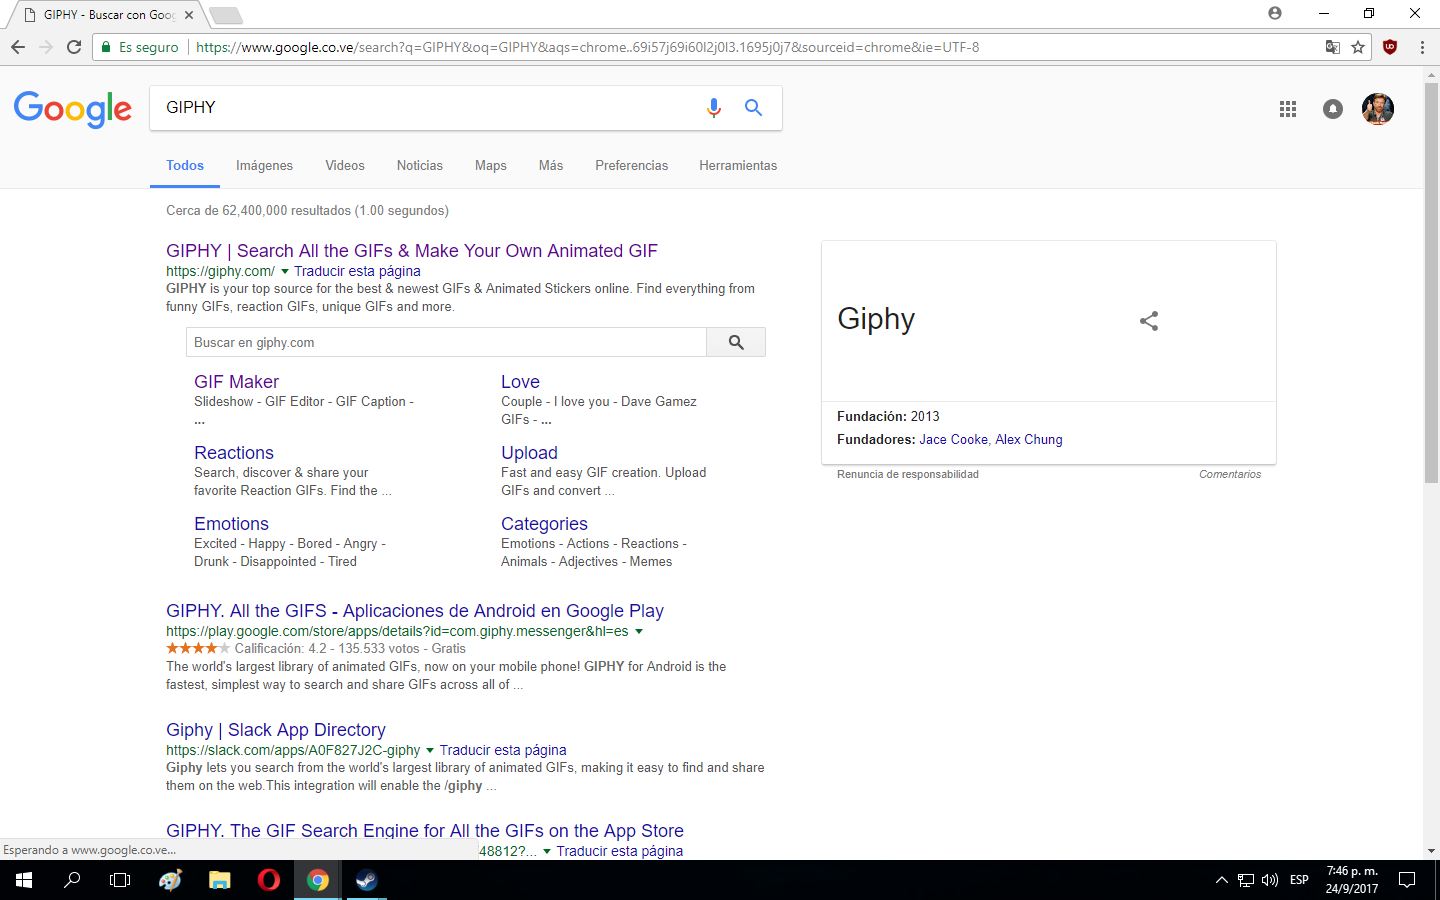Open the GIPHY App Store result

(x=425, y=831)
